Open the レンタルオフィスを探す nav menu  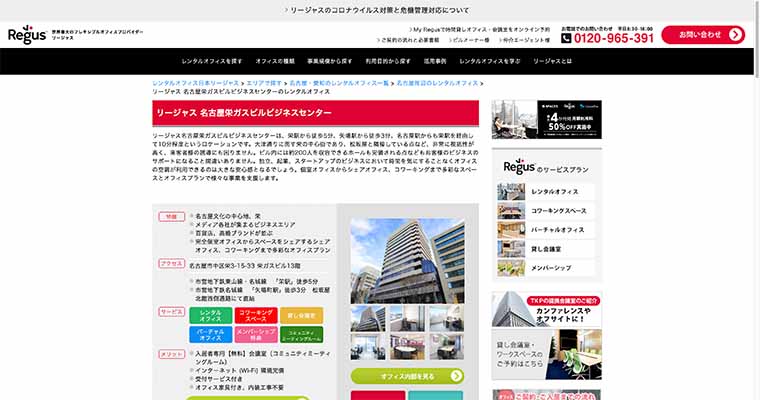[214, 61]
